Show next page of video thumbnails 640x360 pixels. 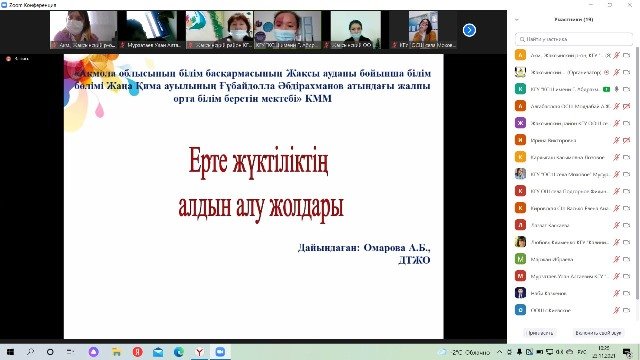tap(469, 30)
